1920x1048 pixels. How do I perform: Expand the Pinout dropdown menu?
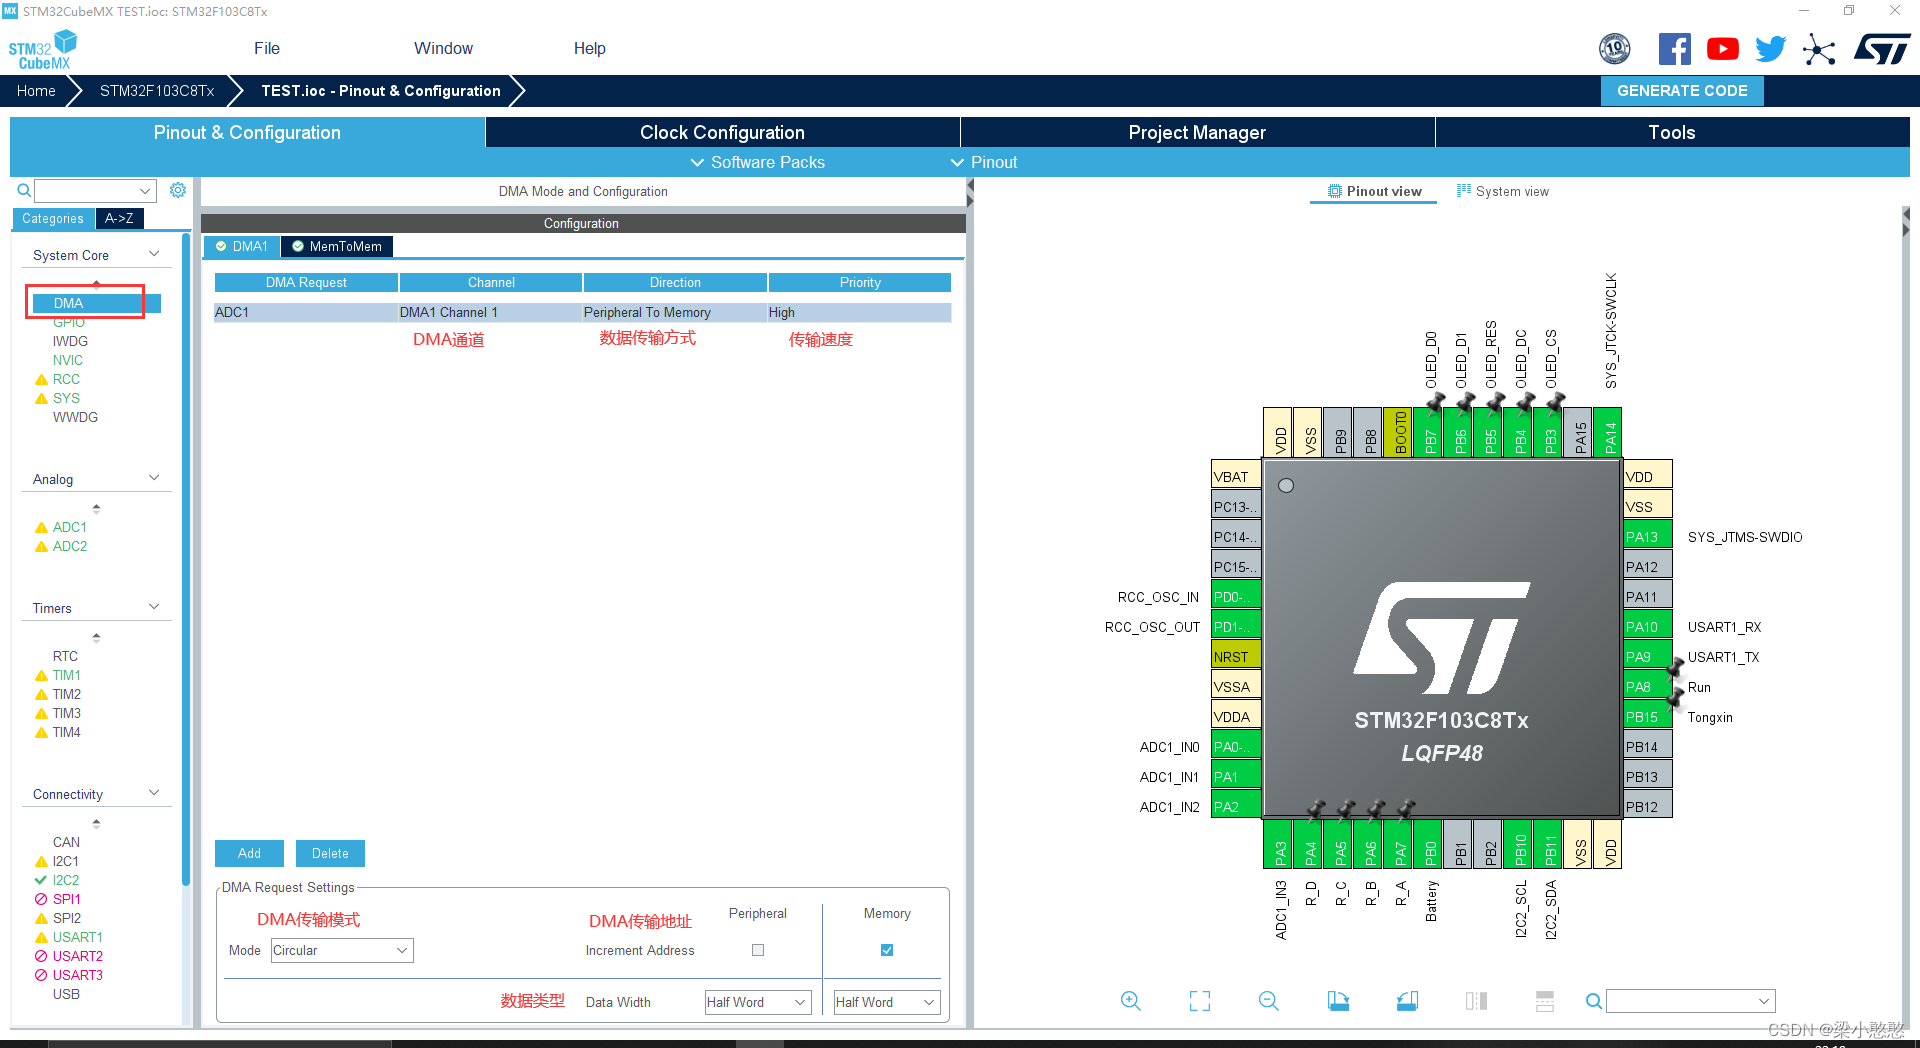click(x=984, y=162)
